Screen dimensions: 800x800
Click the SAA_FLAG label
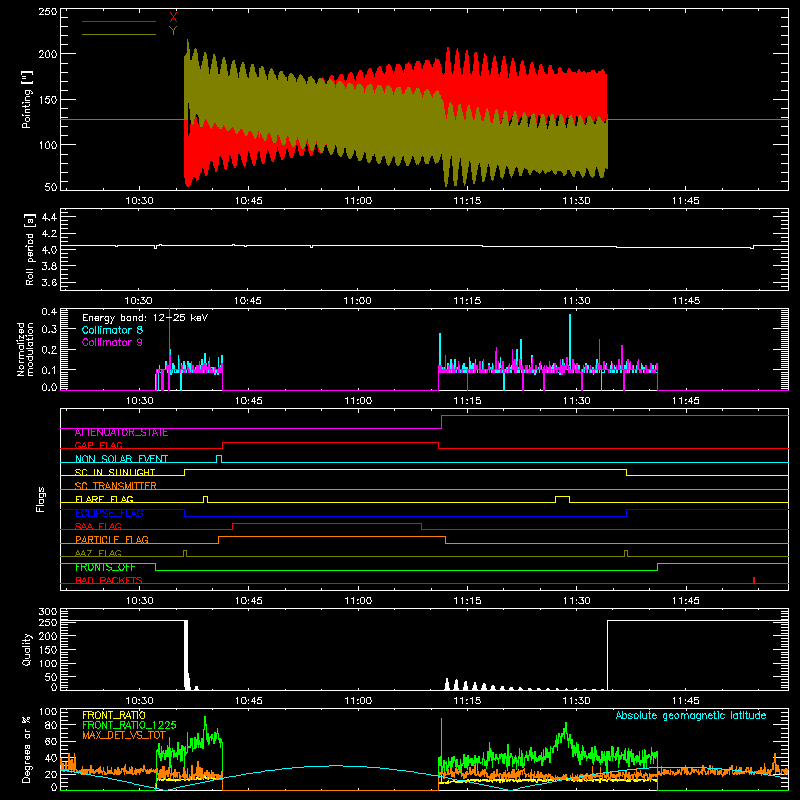click(98, 526)
